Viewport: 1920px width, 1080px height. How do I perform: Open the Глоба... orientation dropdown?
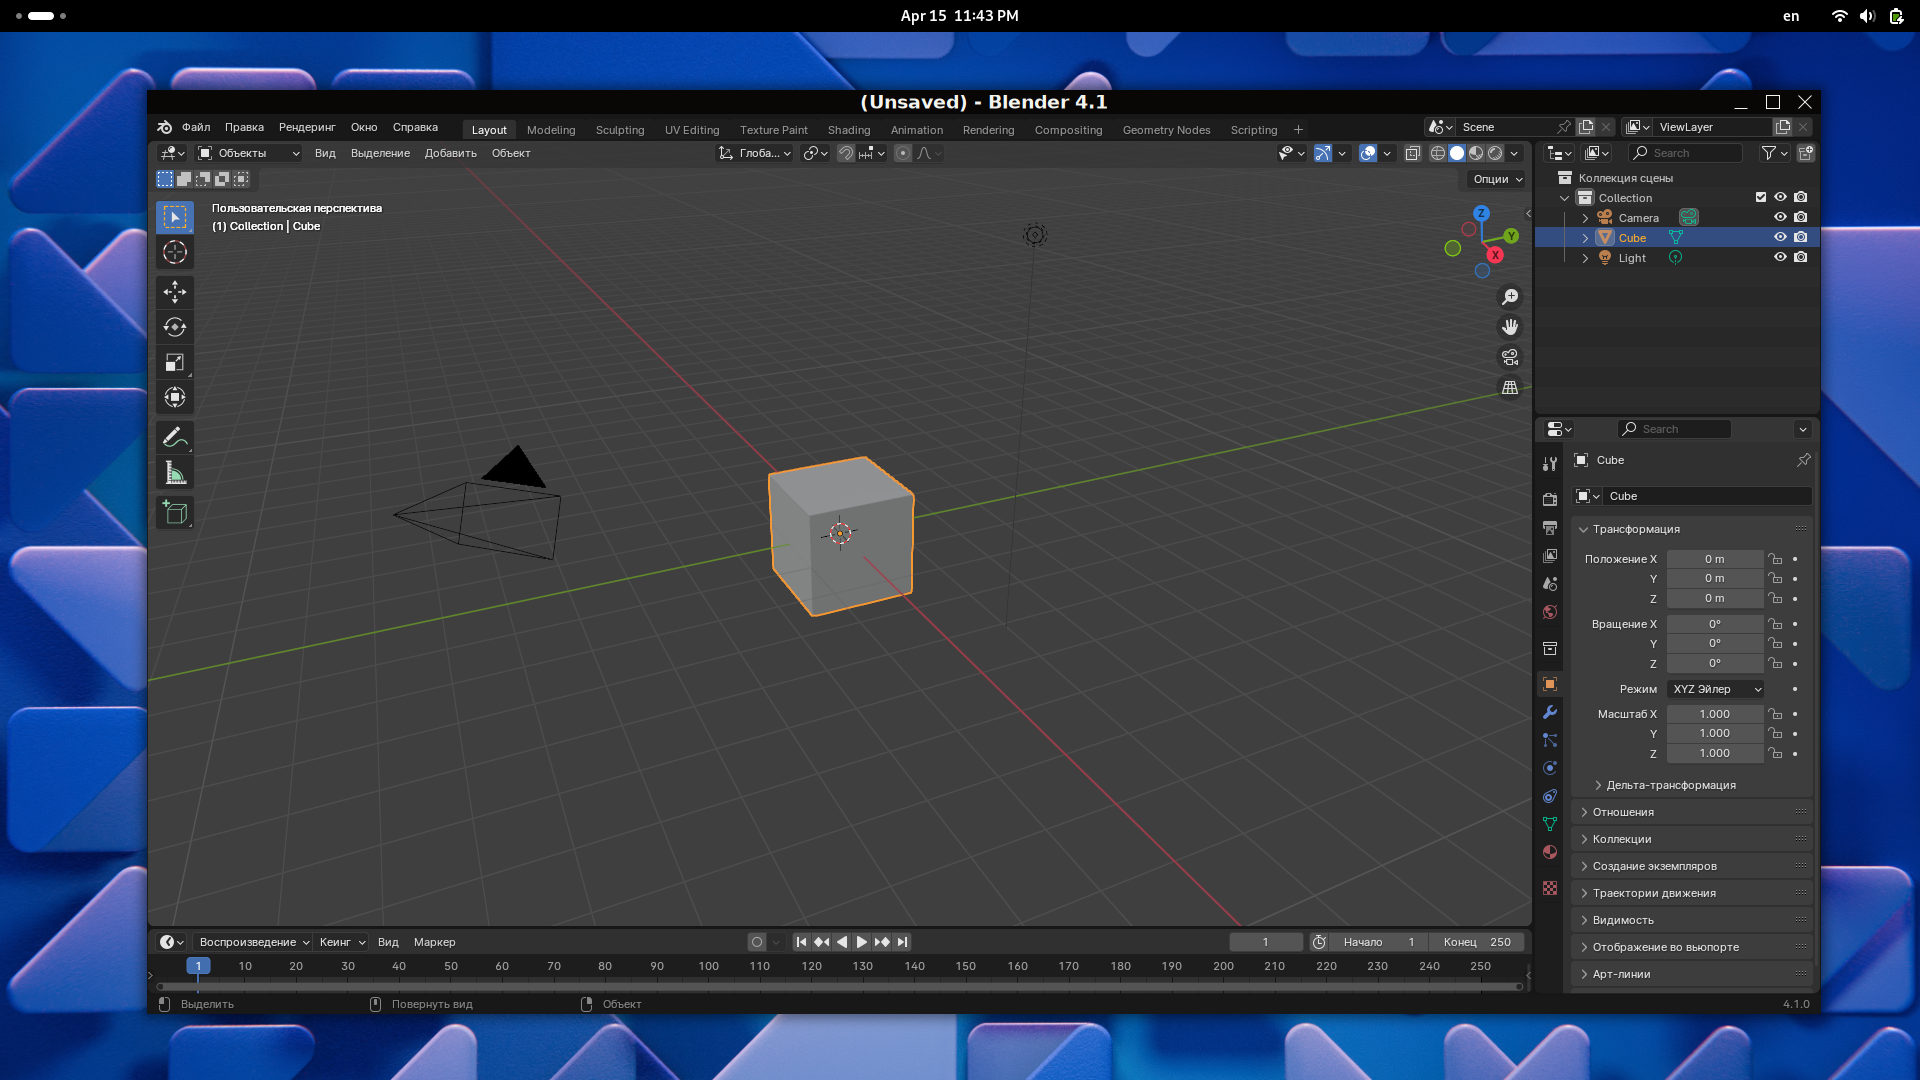tap(755, 153)
